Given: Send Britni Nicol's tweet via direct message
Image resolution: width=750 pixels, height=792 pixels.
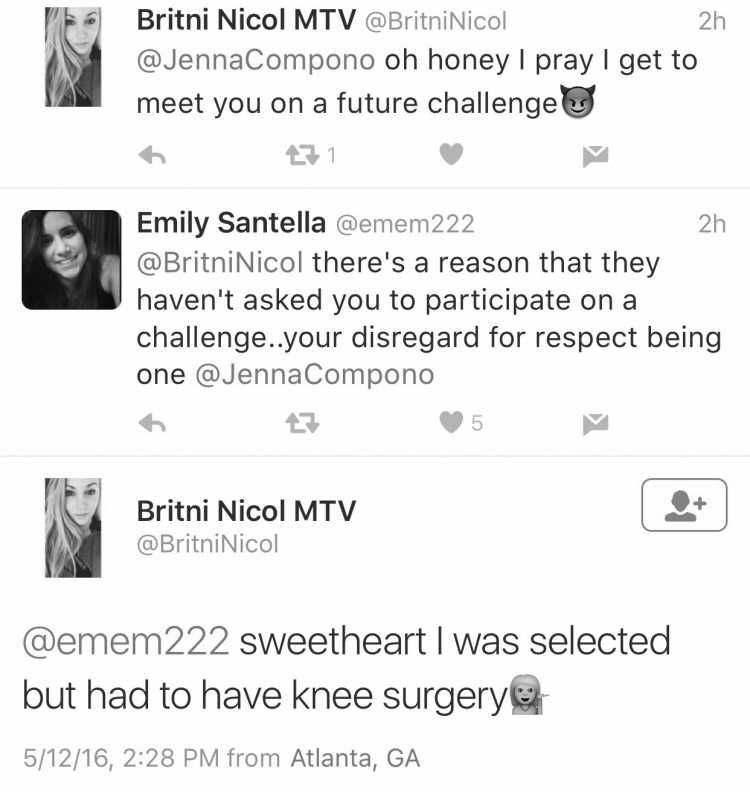Looking at the screenshot, I should pos(595,156).
